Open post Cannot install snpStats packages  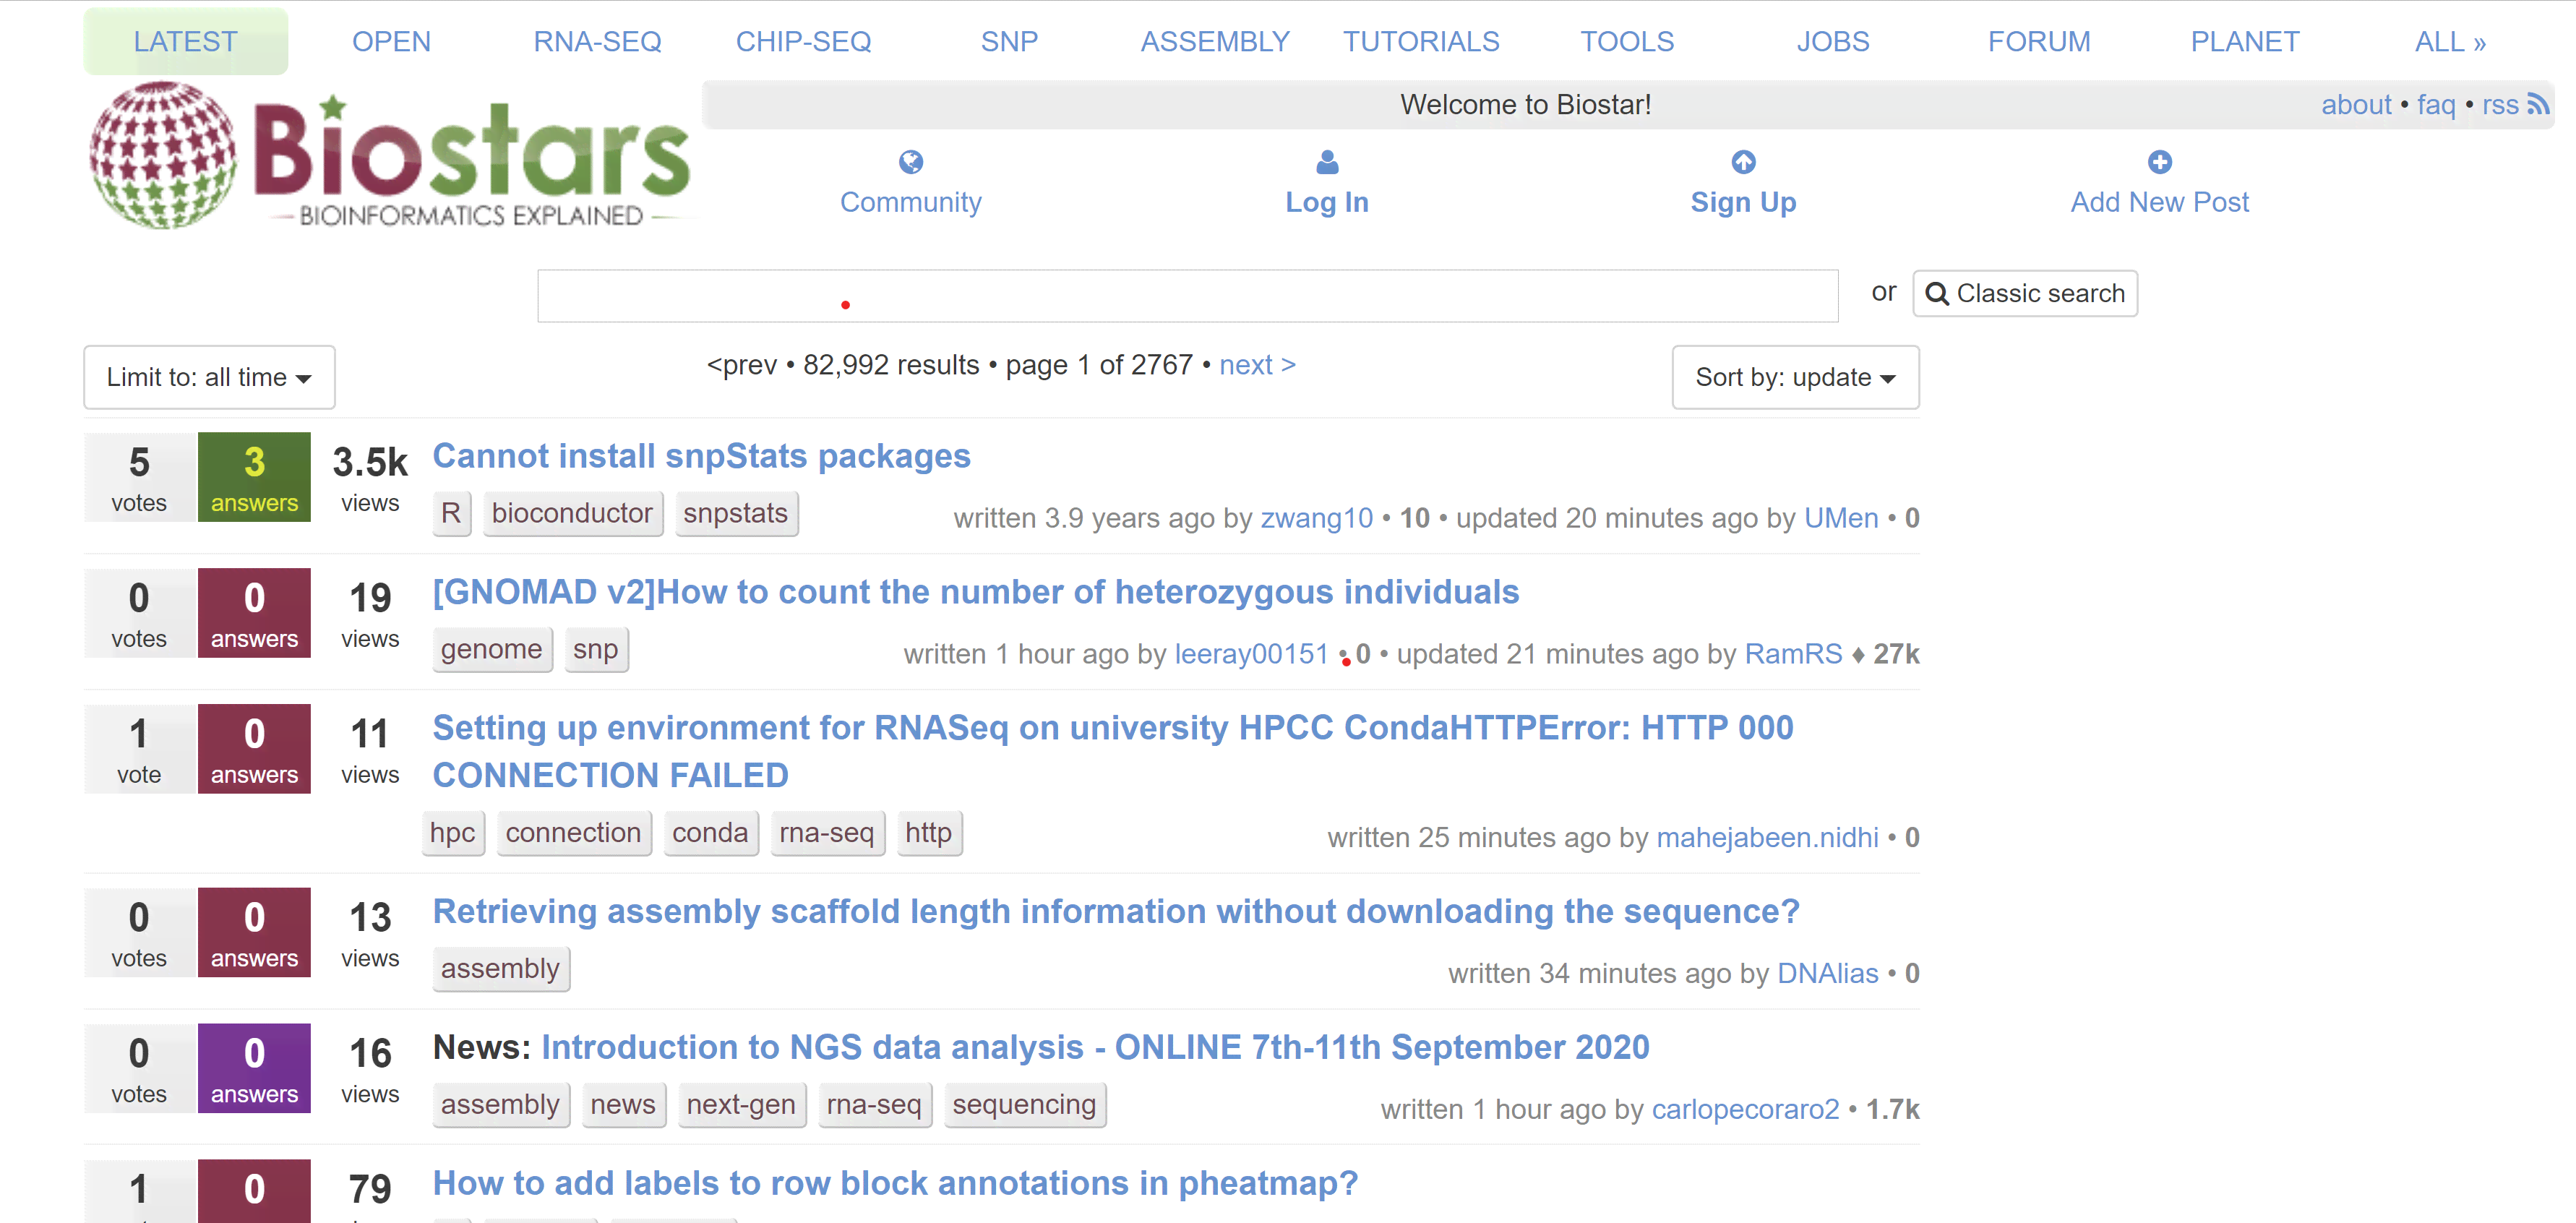coord(701,456)
